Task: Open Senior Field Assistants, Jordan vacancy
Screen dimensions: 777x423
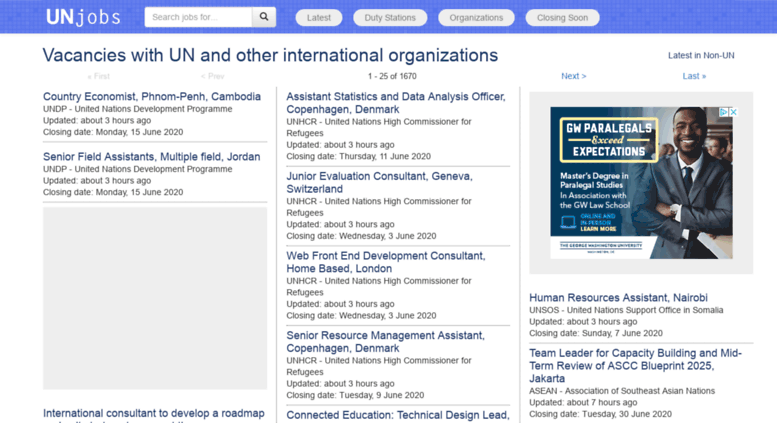Action: click(x=151, y=157)
